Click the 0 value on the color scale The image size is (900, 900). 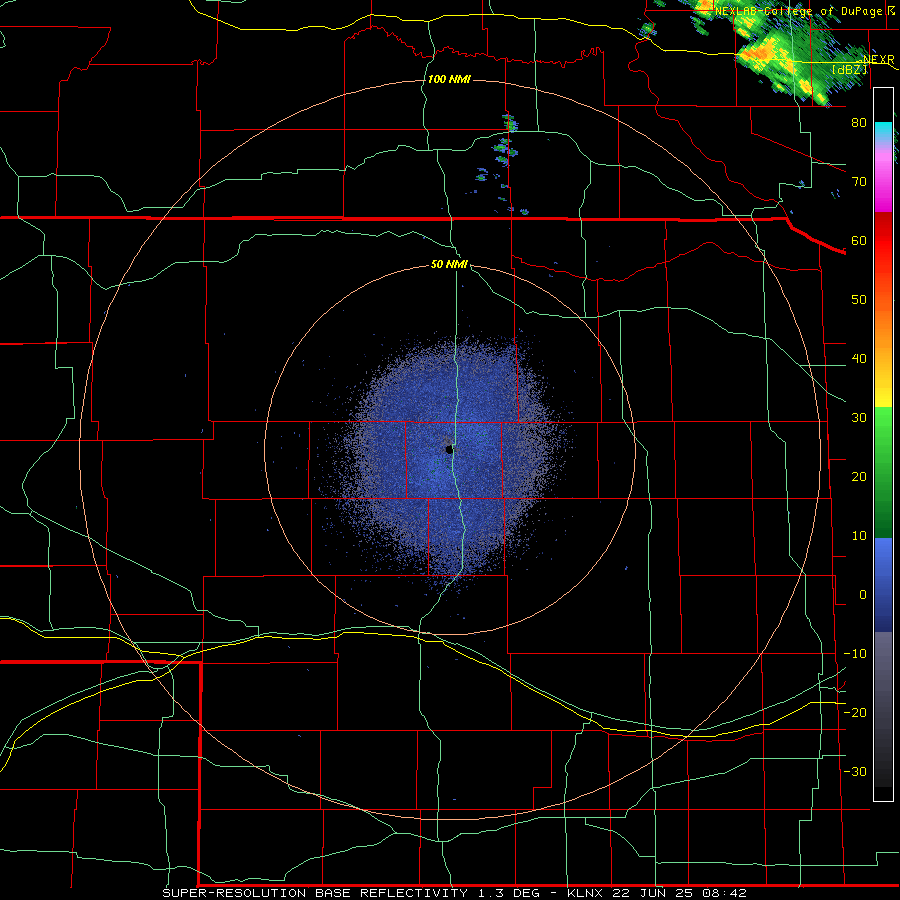(x=863, y=595)
